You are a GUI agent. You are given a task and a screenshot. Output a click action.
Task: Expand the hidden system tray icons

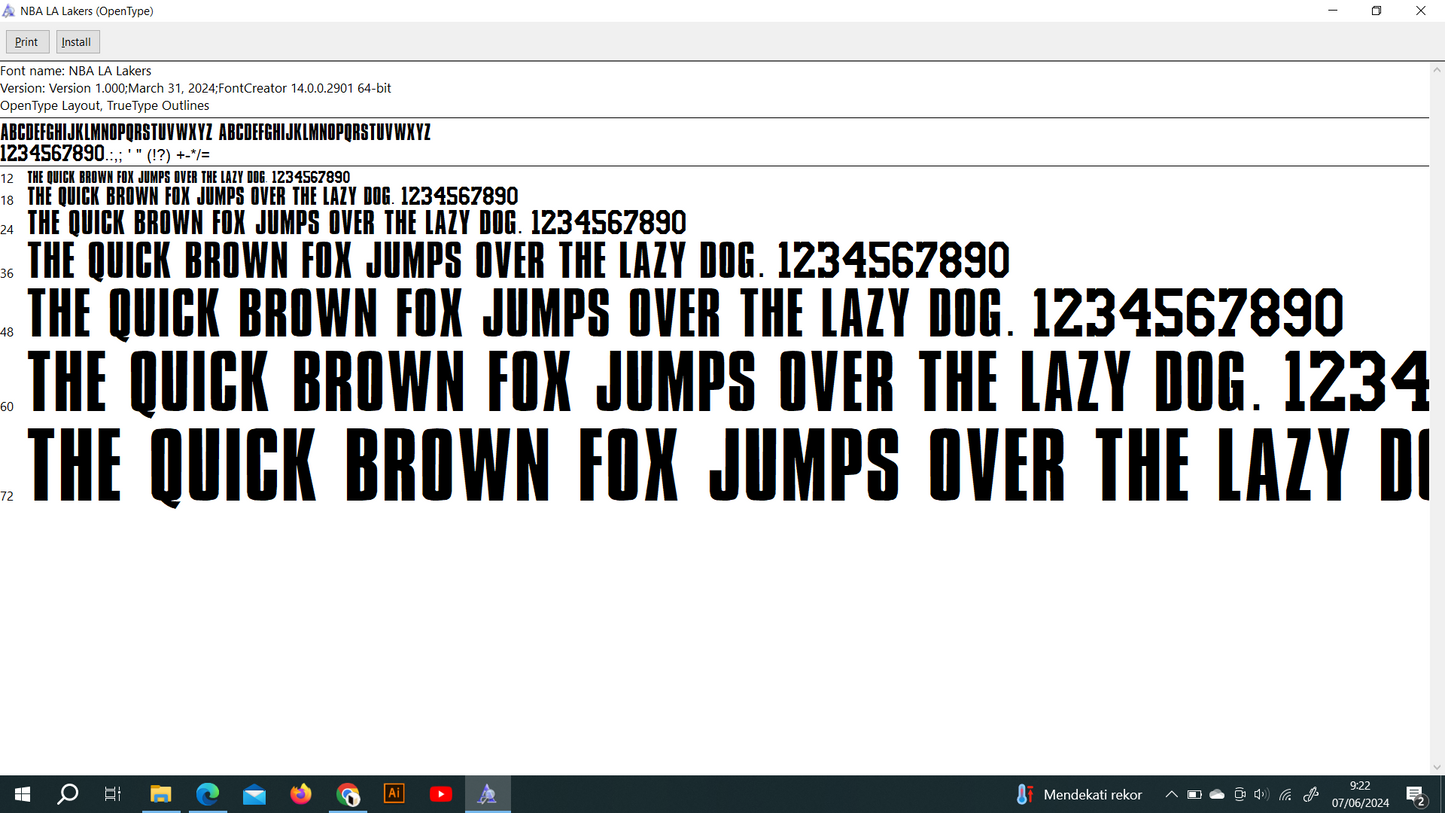click(1171, 794)
